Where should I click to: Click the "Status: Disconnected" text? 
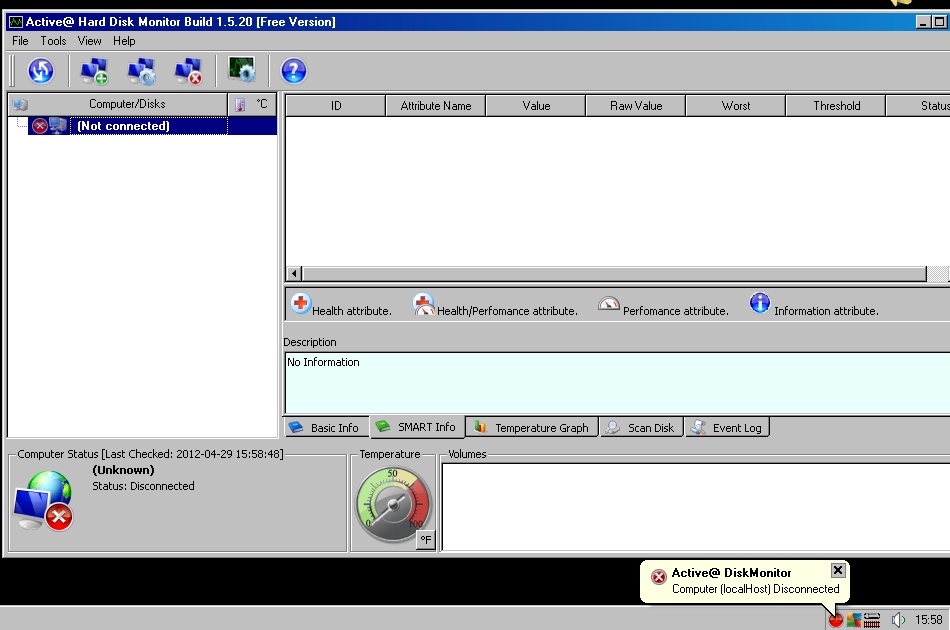143,486
